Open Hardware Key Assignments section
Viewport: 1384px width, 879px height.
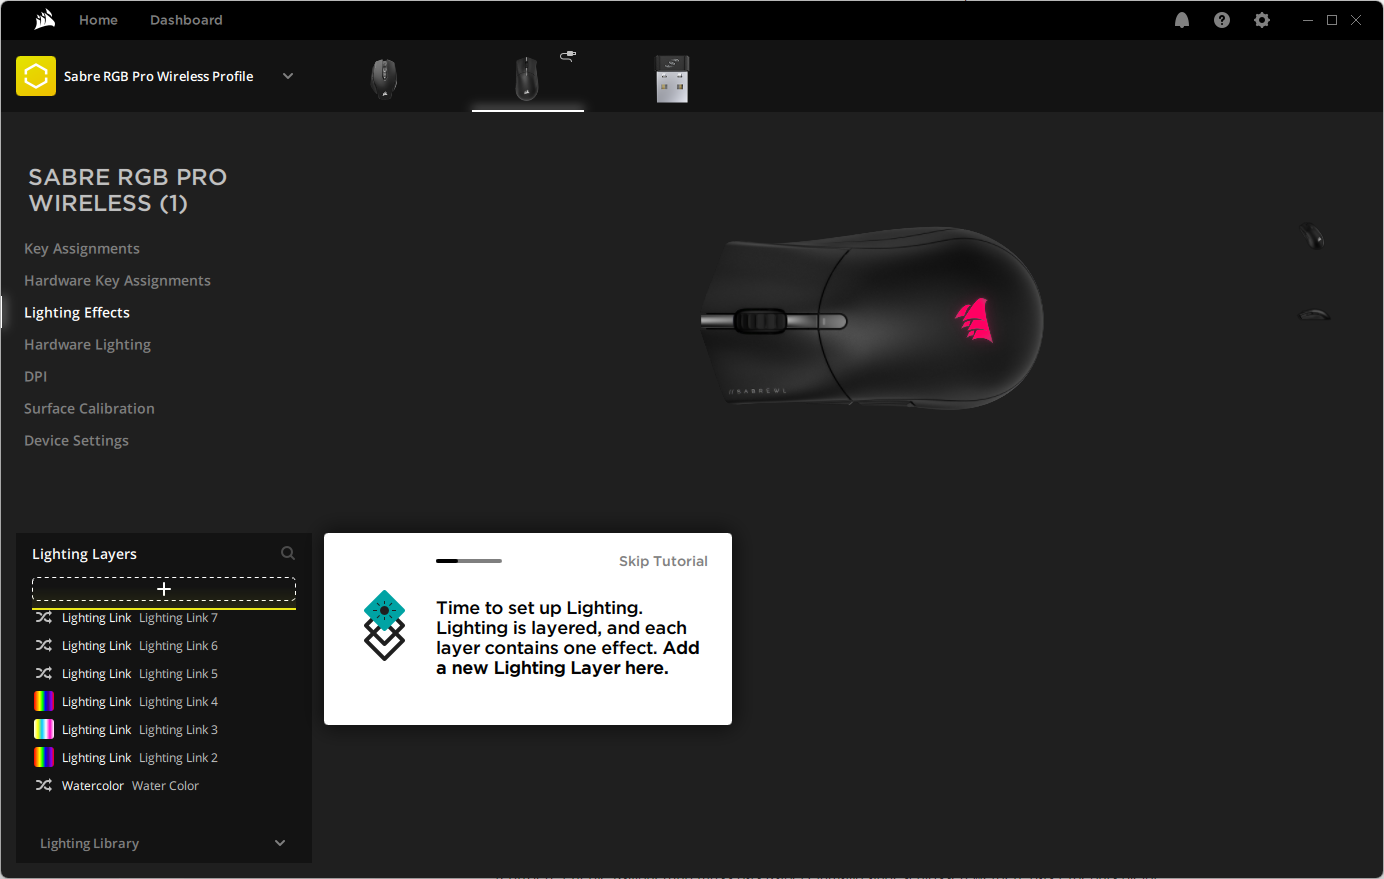point(117,281)
